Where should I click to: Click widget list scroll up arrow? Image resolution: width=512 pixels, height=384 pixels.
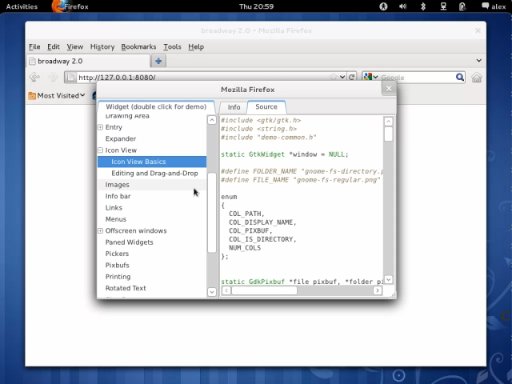pyautogui.click(x=212, y=120)
